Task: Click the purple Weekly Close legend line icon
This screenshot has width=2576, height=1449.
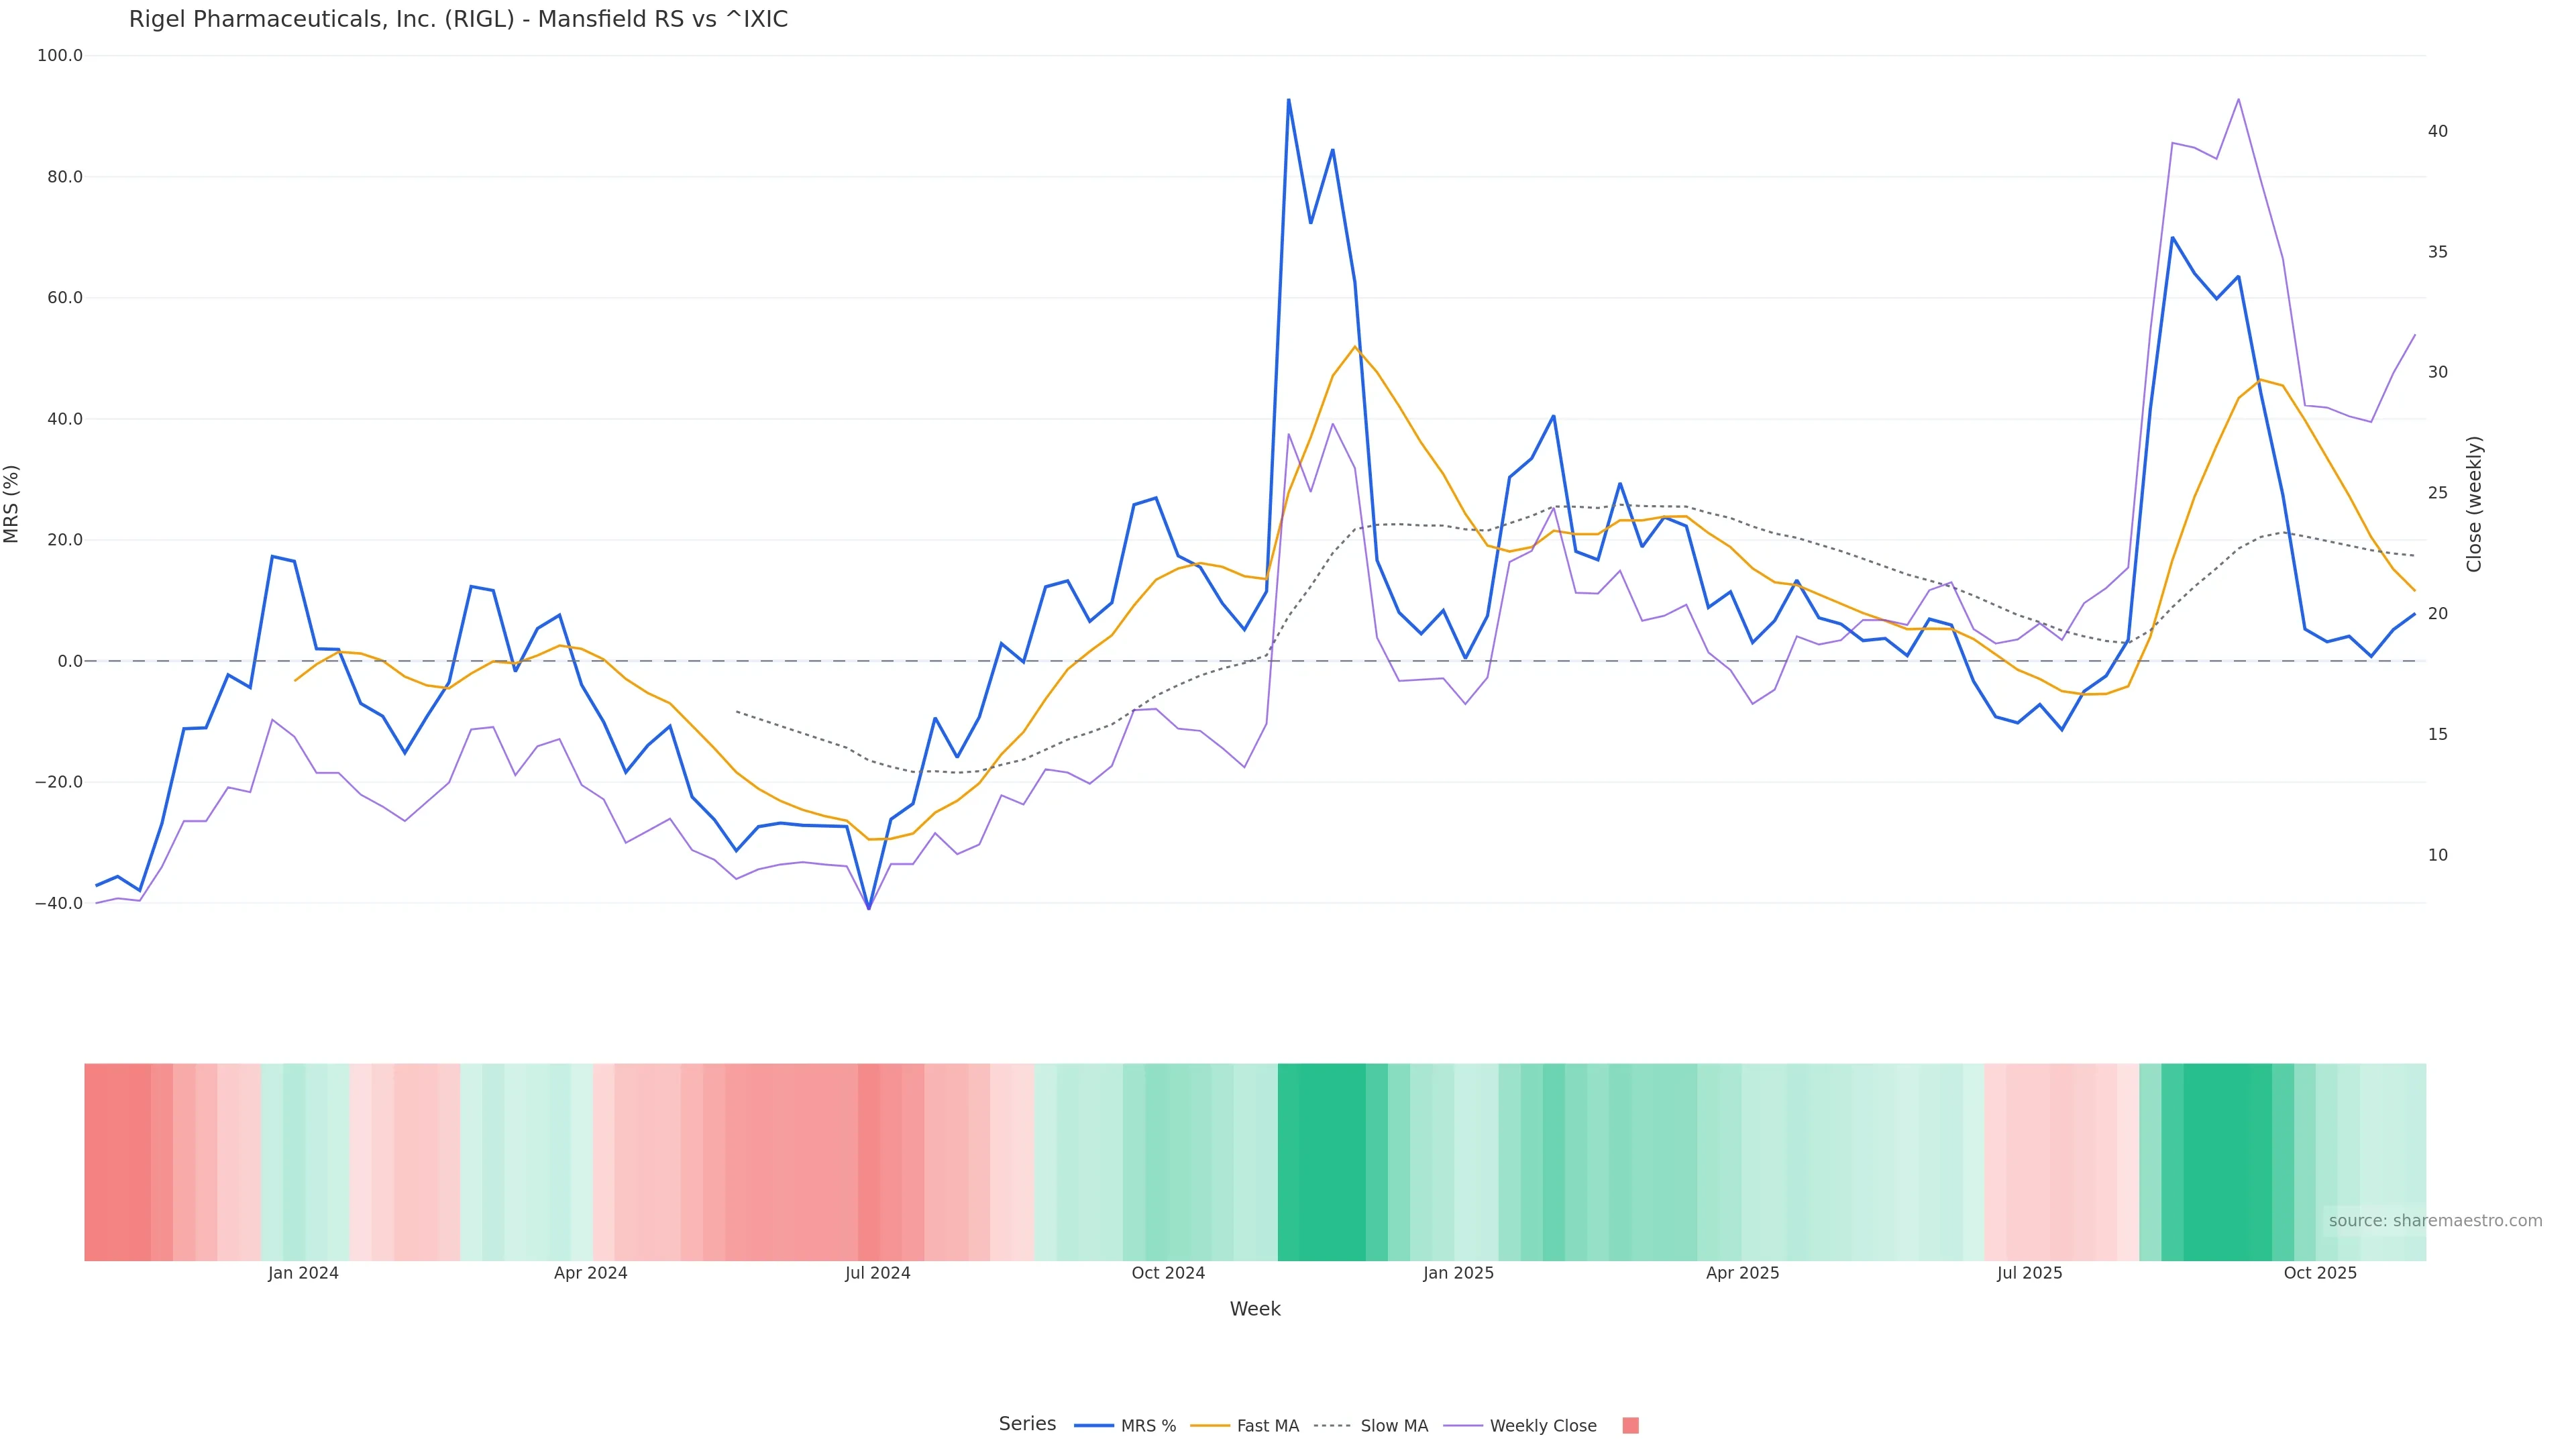Action: tap(1463, 1426)
